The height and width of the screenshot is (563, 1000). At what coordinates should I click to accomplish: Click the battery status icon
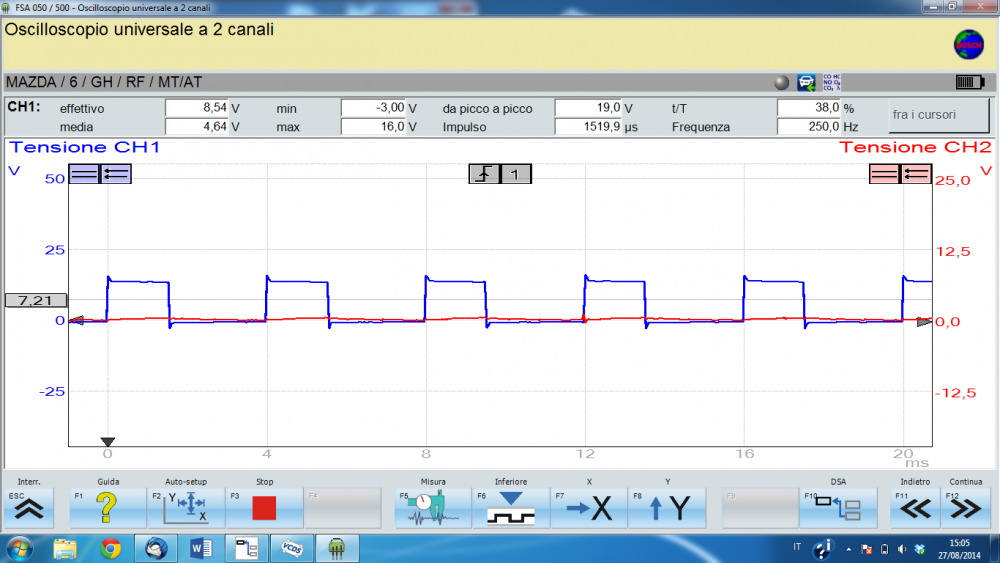point(970,82)
